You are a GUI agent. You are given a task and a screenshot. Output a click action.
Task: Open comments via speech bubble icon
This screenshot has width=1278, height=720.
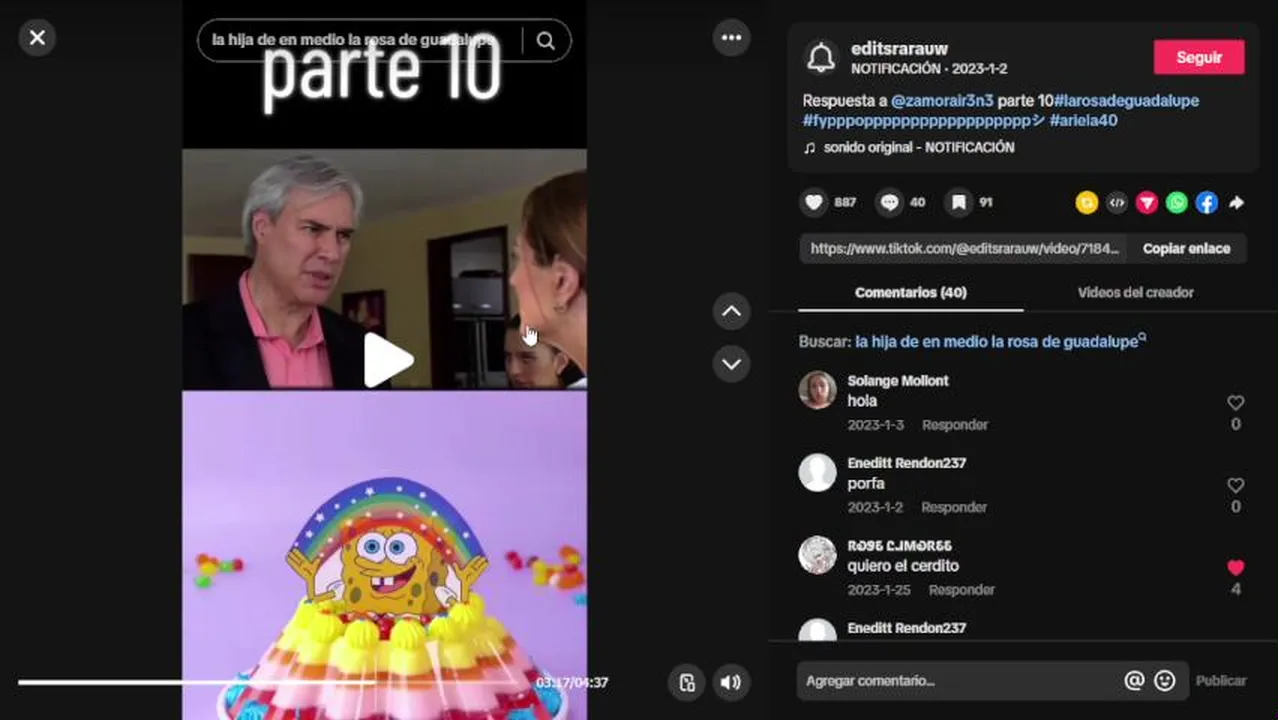click(x=889, y=203)
